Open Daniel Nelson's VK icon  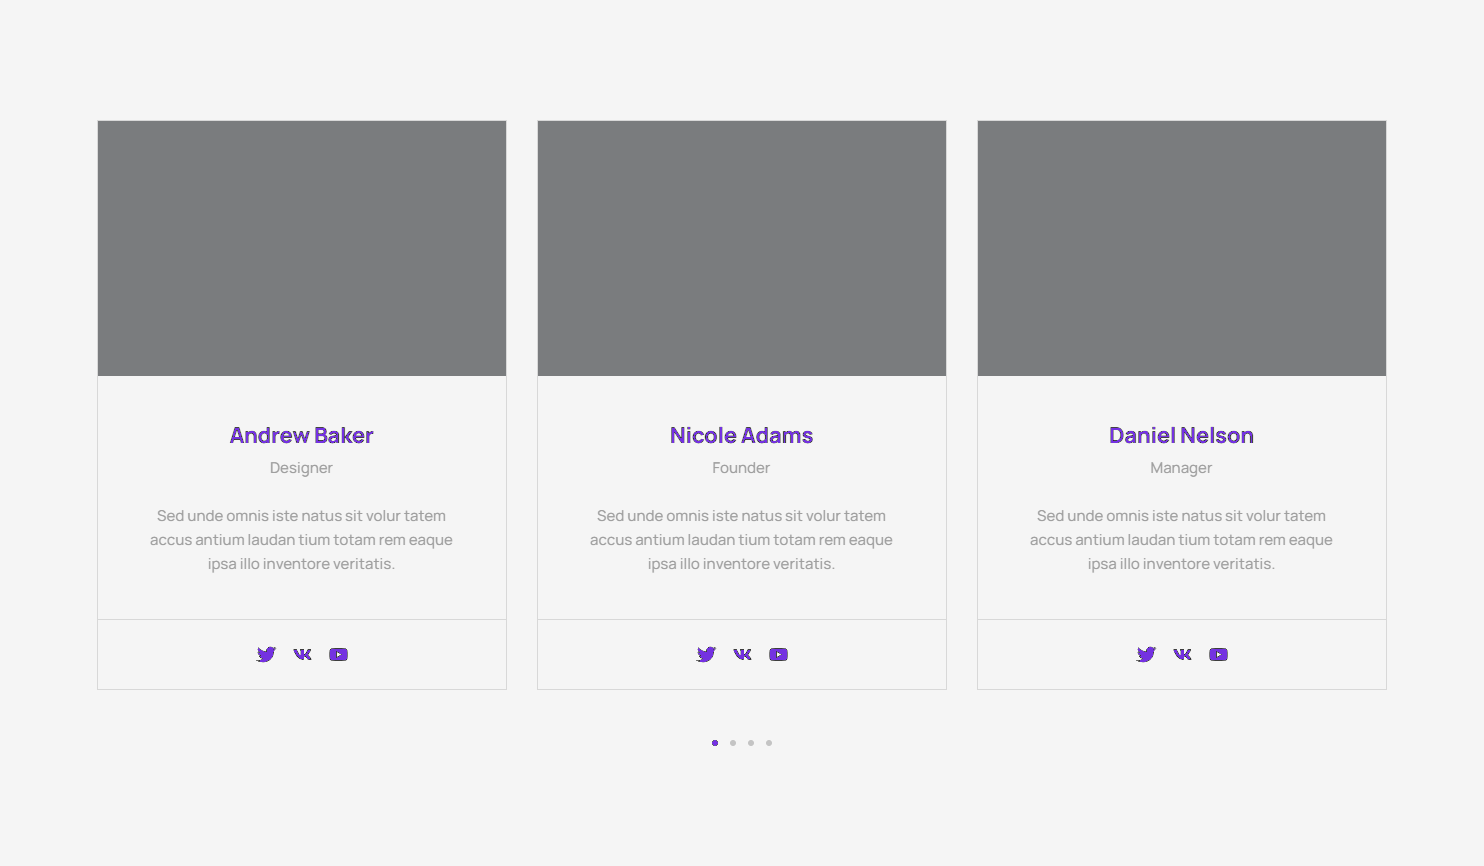pos(1182,654)
